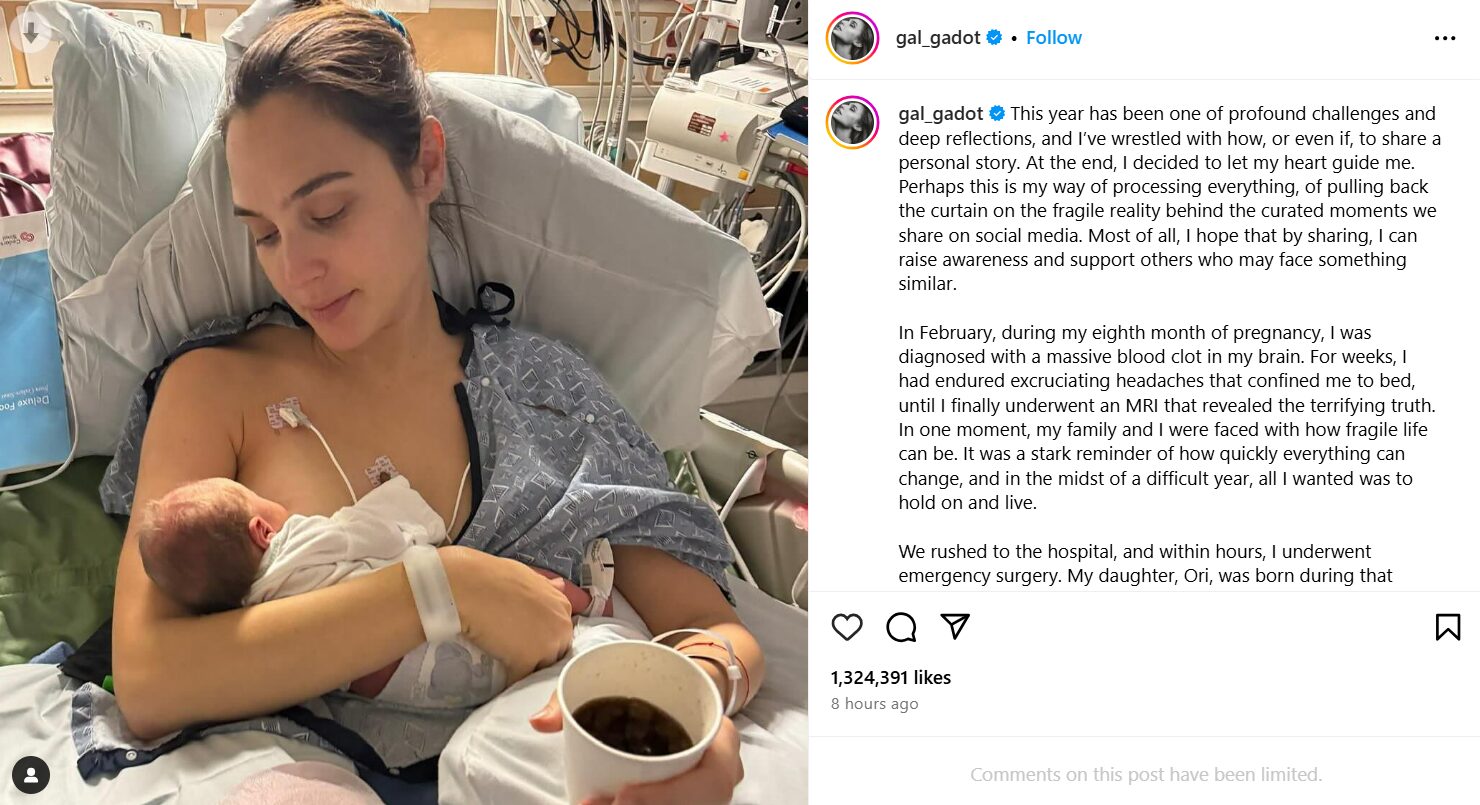Click the down arrow circle on the photo
Screen dimensions: 1480x805
coord(31,32)
